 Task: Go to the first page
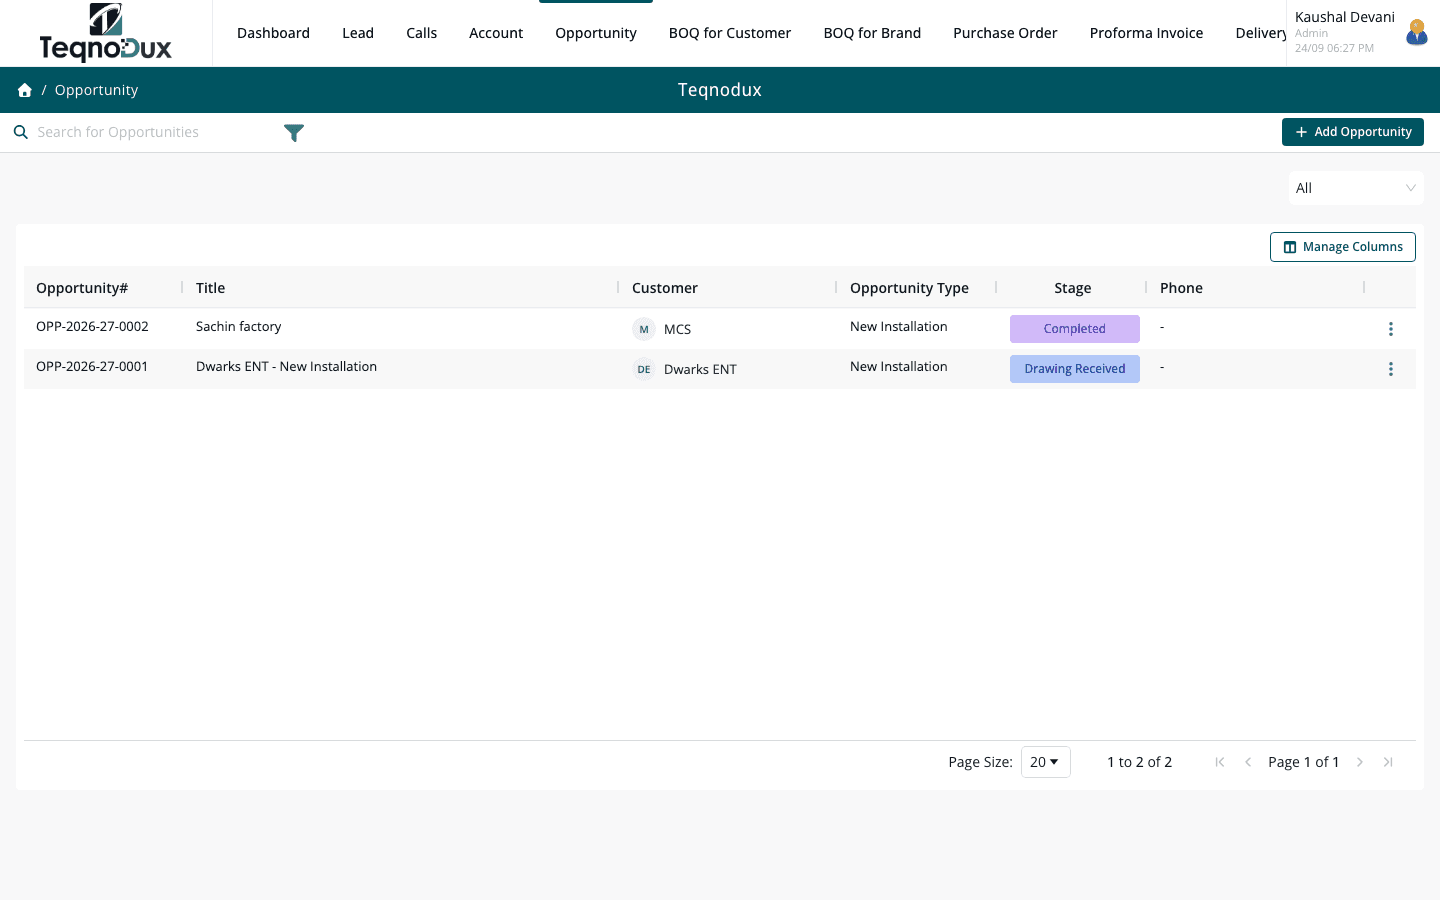pos(1220,762)
